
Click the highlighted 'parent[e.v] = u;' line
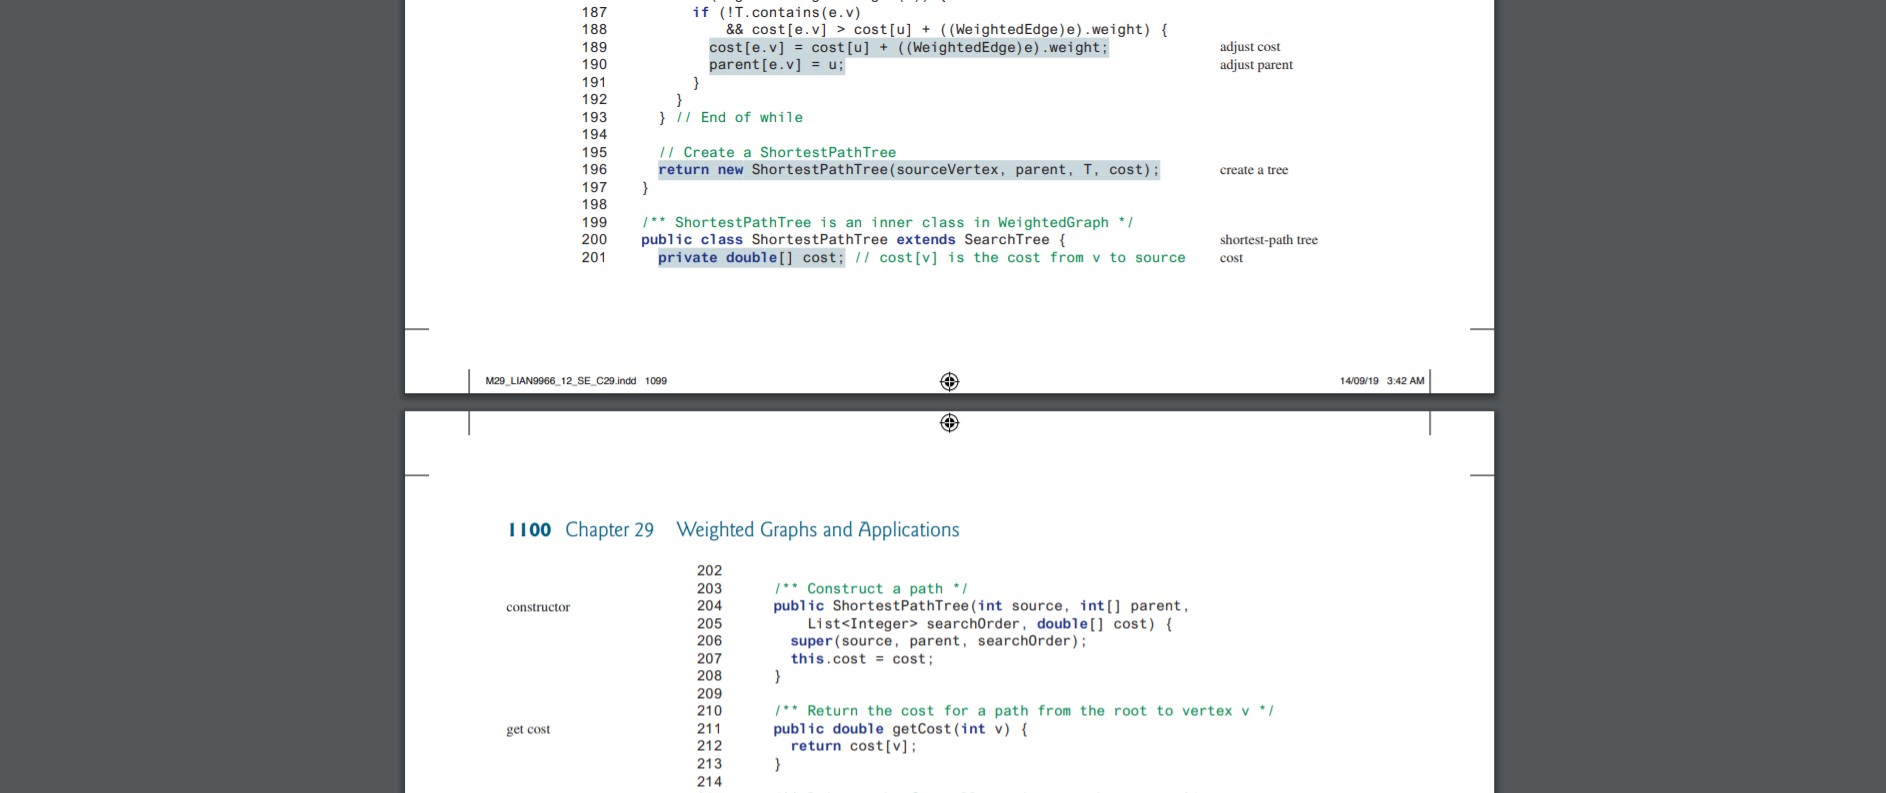tap(777, 65)
